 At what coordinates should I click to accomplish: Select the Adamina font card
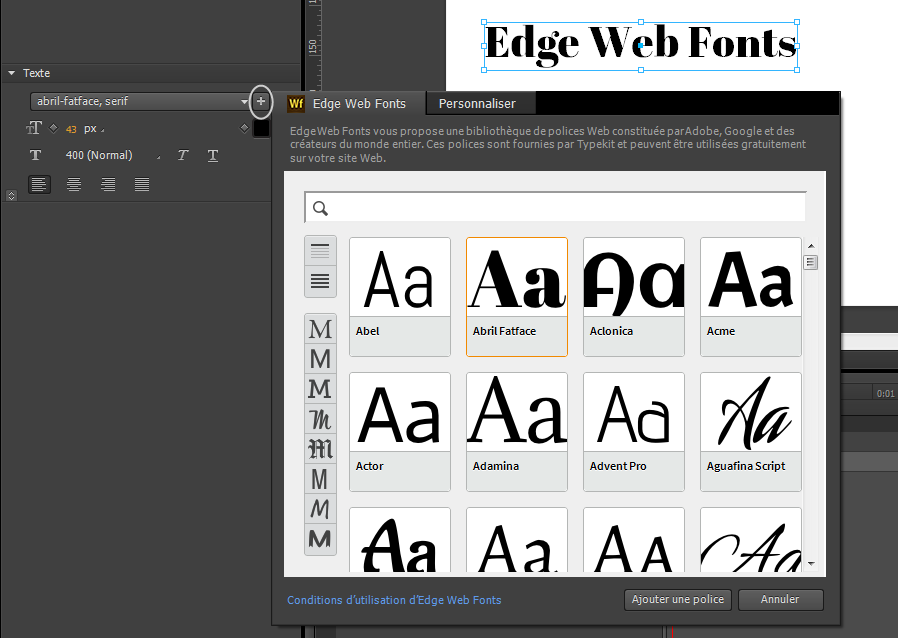[517, 432]
